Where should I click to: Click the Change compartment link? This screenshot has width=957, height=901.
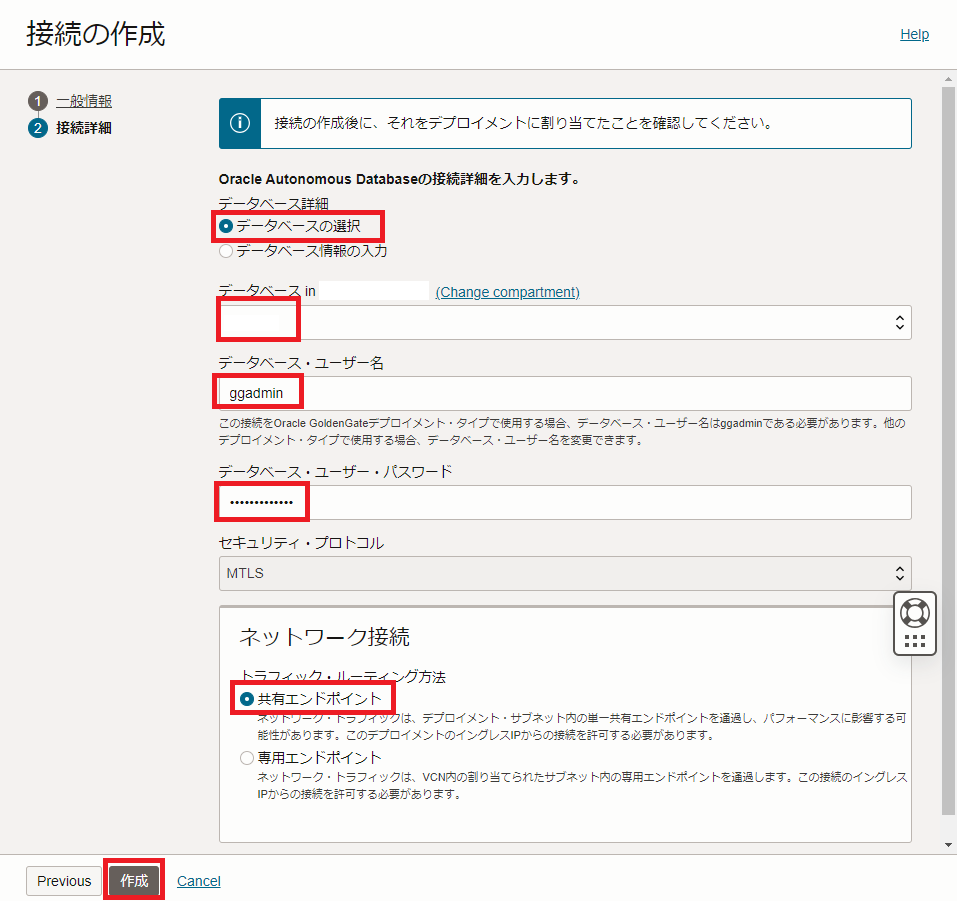507,292
